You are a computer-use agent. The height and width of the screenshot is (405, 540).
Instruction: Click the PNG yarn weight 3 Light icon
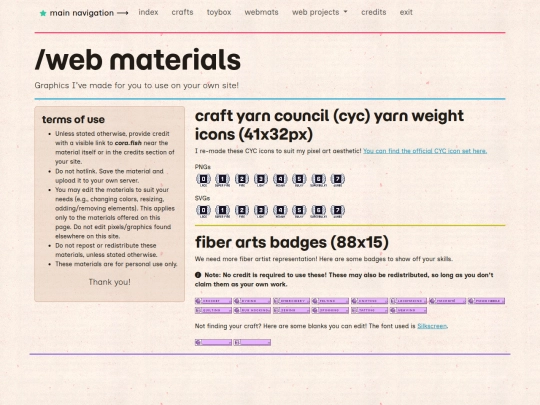pos(261,180)
